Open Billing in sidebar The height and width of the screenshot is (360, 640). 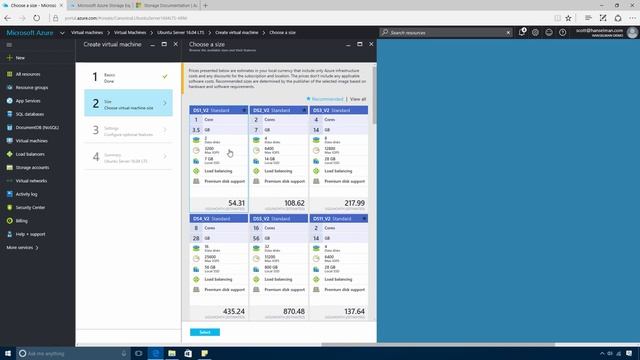21,221
